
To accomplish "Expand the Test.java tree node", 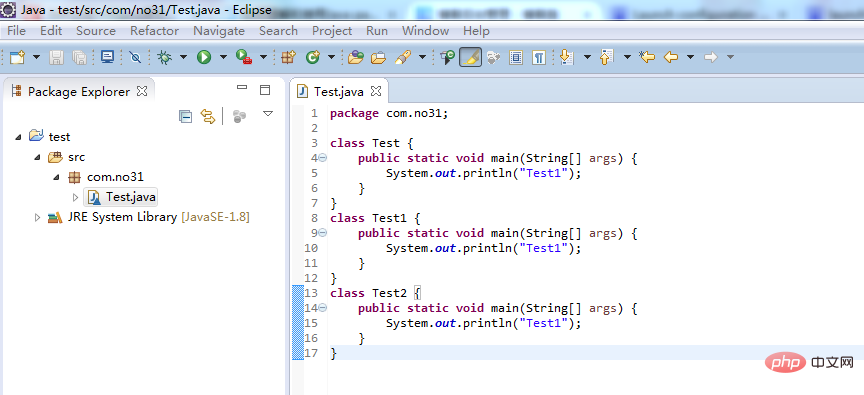I will tap(76, 197).
